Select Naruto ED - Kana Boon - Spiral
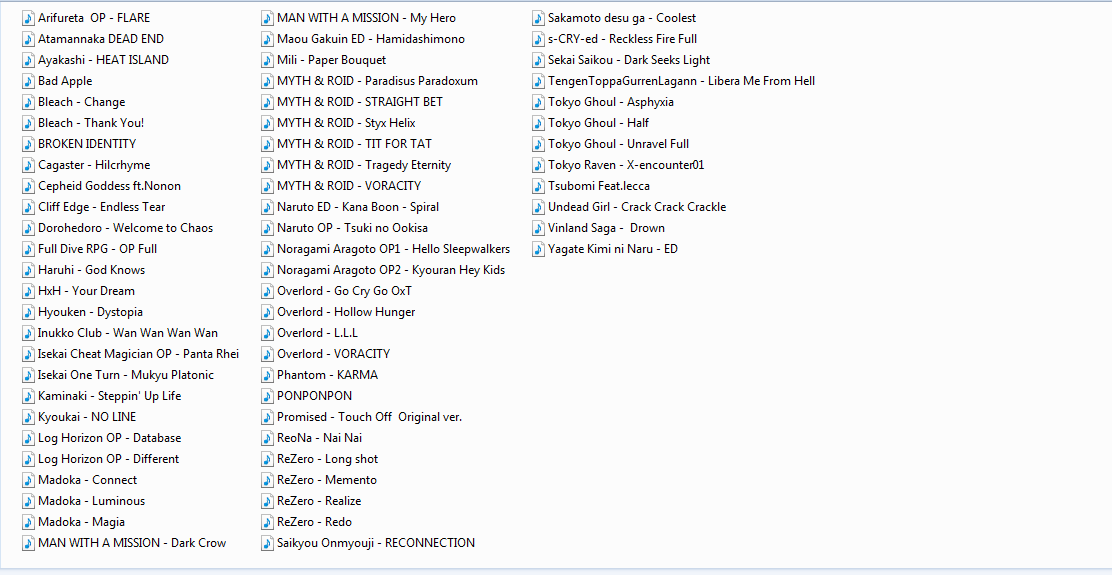The width and height of the screenshot is (1112, 575). (358, 207)
